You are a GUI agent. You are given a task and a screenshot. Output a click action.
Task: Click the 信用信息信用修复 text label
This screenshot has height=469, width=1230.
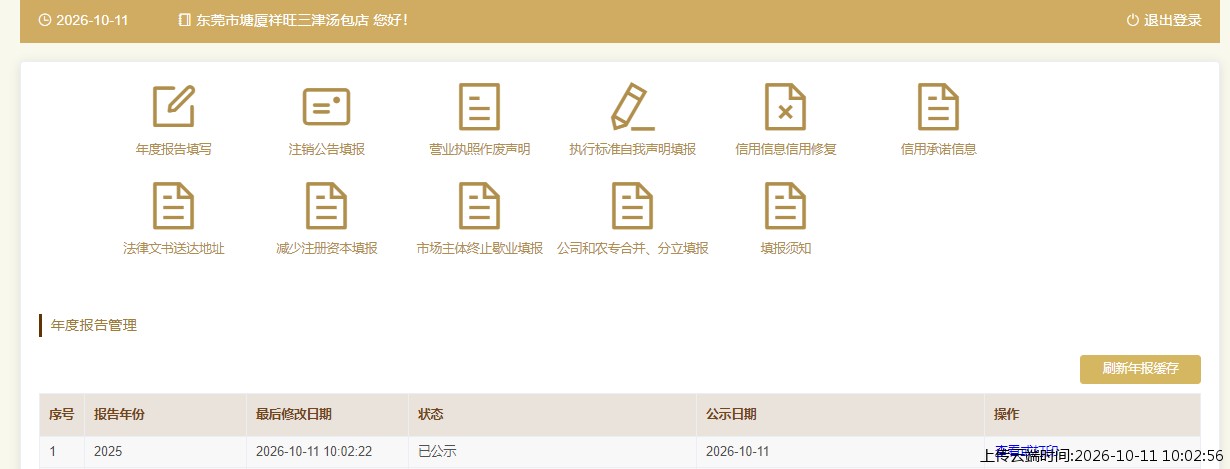[x=785, y=149]
